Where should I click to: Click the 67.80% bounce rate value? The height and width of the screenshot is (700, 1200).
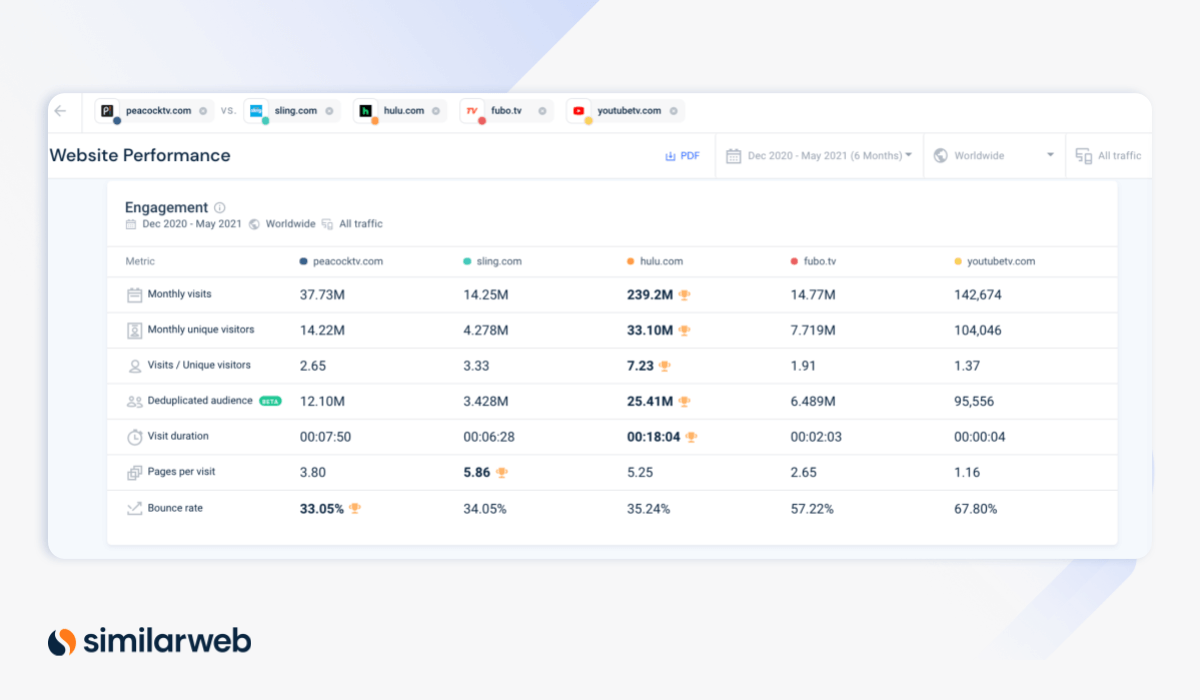(975, 508)
